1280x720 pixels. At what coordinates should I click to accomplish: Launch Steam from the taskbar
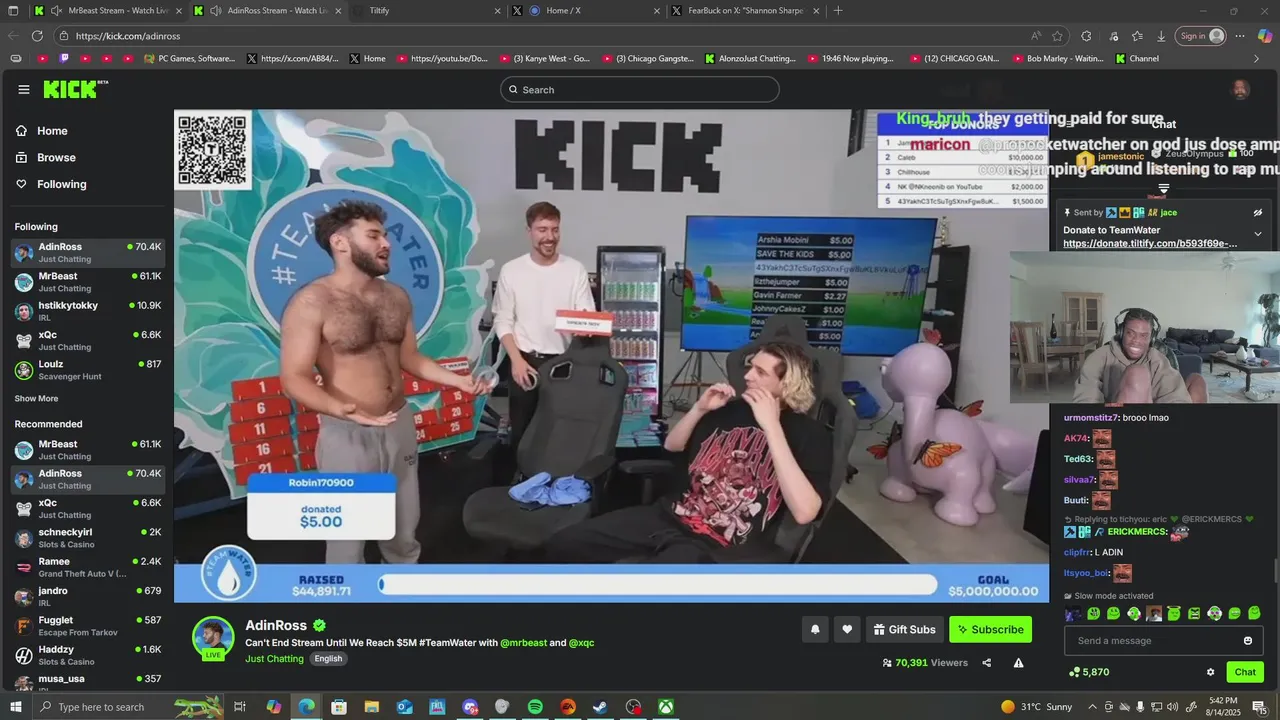(600, 707)
